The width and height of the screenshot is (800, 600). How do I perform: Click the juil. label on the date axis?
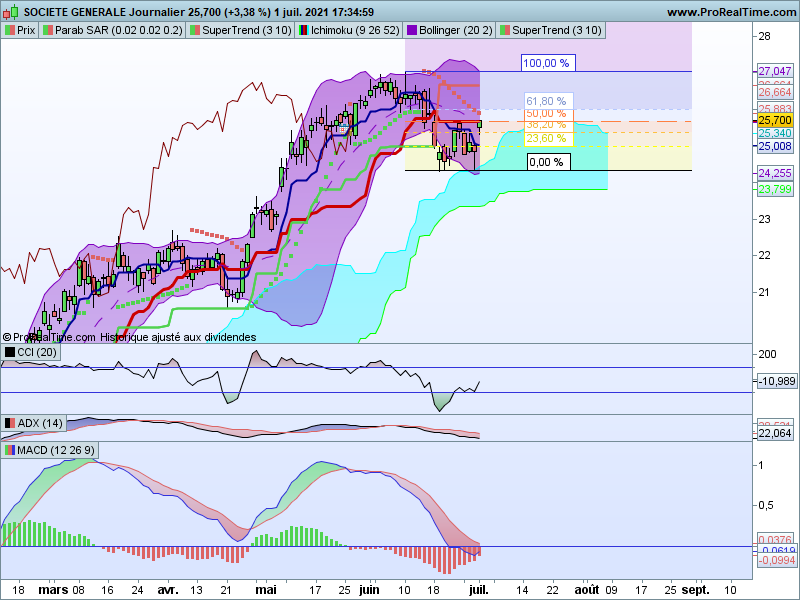click(479, 590)
